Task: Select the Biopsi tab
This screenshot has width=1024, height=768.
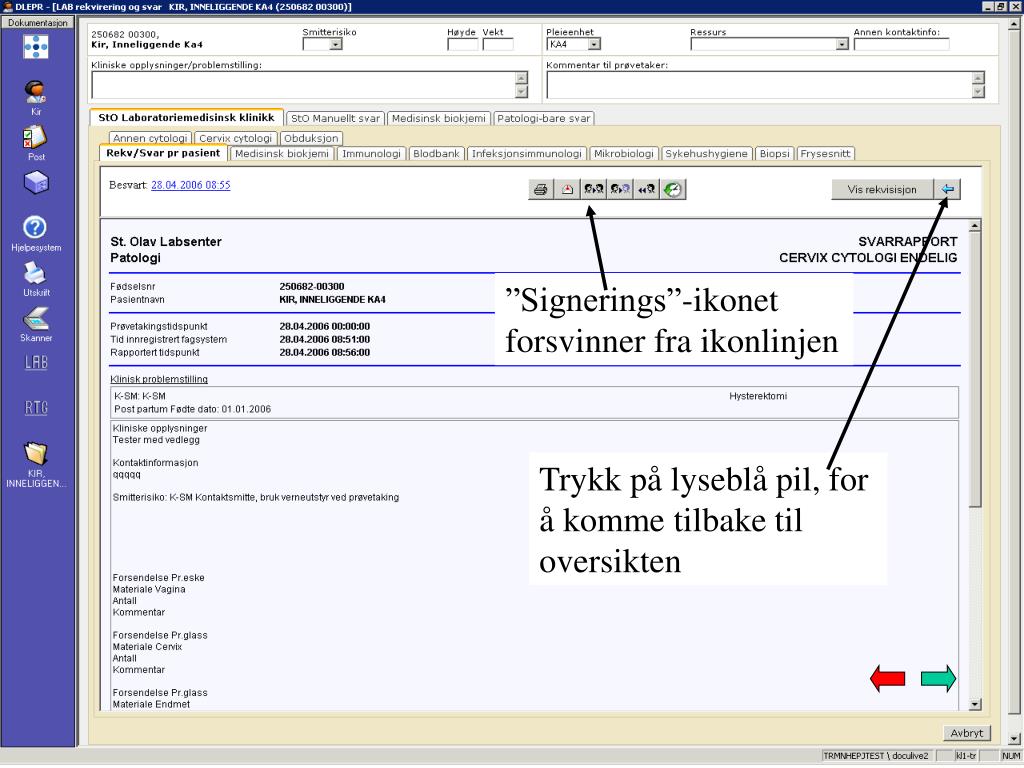Action: click(x=775, y=153)
